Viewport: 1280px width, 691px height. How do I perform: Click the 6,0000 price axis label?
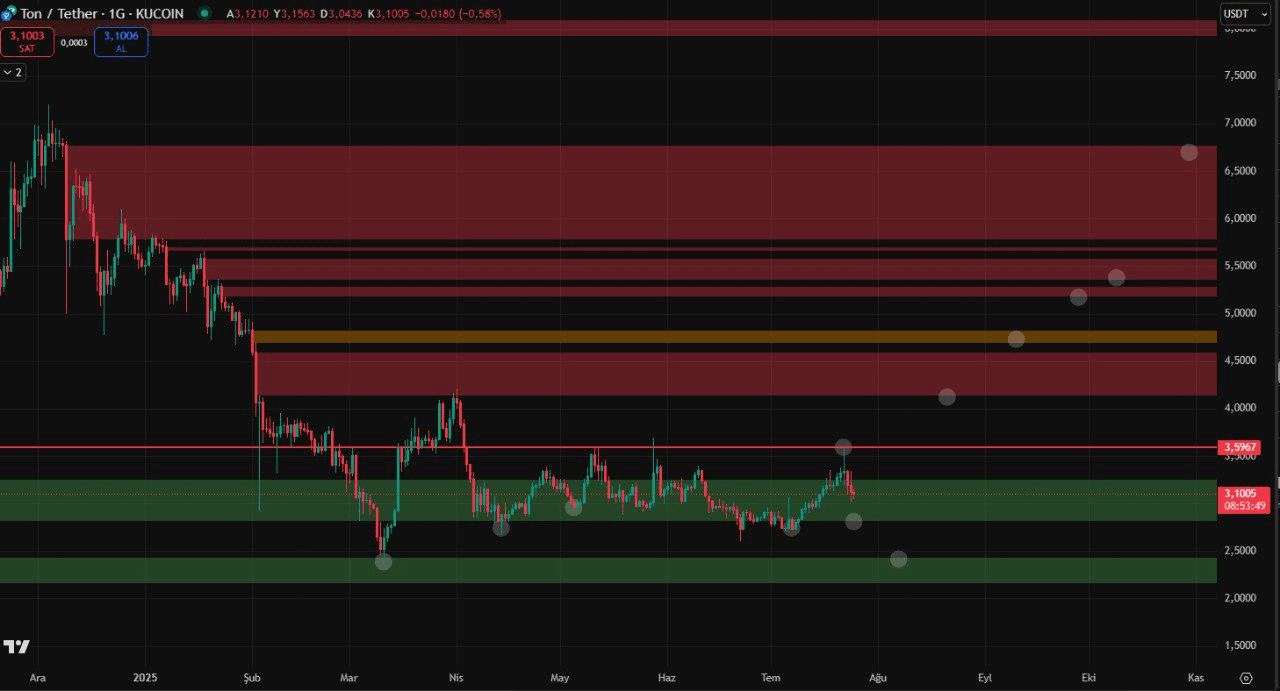click(x=1241, y=218)
